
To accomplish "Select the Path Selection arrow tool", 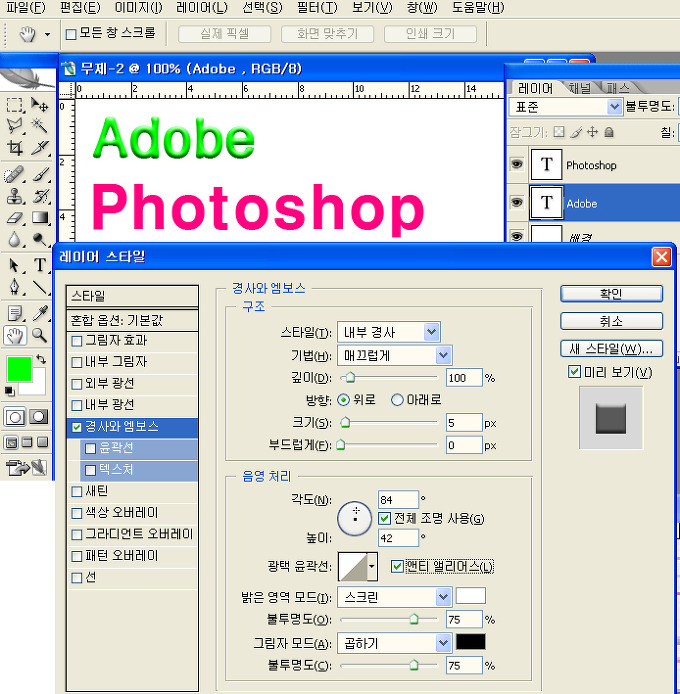I will [x=15, y=265].
